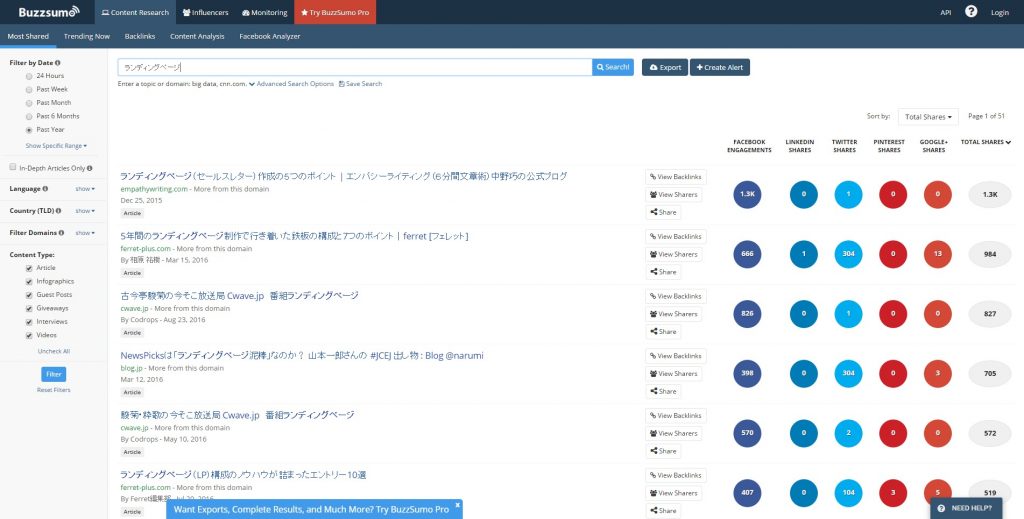Screen dimensions: 1024x519
Task: Click Google+ shares circle showing 3 for NewsPicks row
Action: 938,373
